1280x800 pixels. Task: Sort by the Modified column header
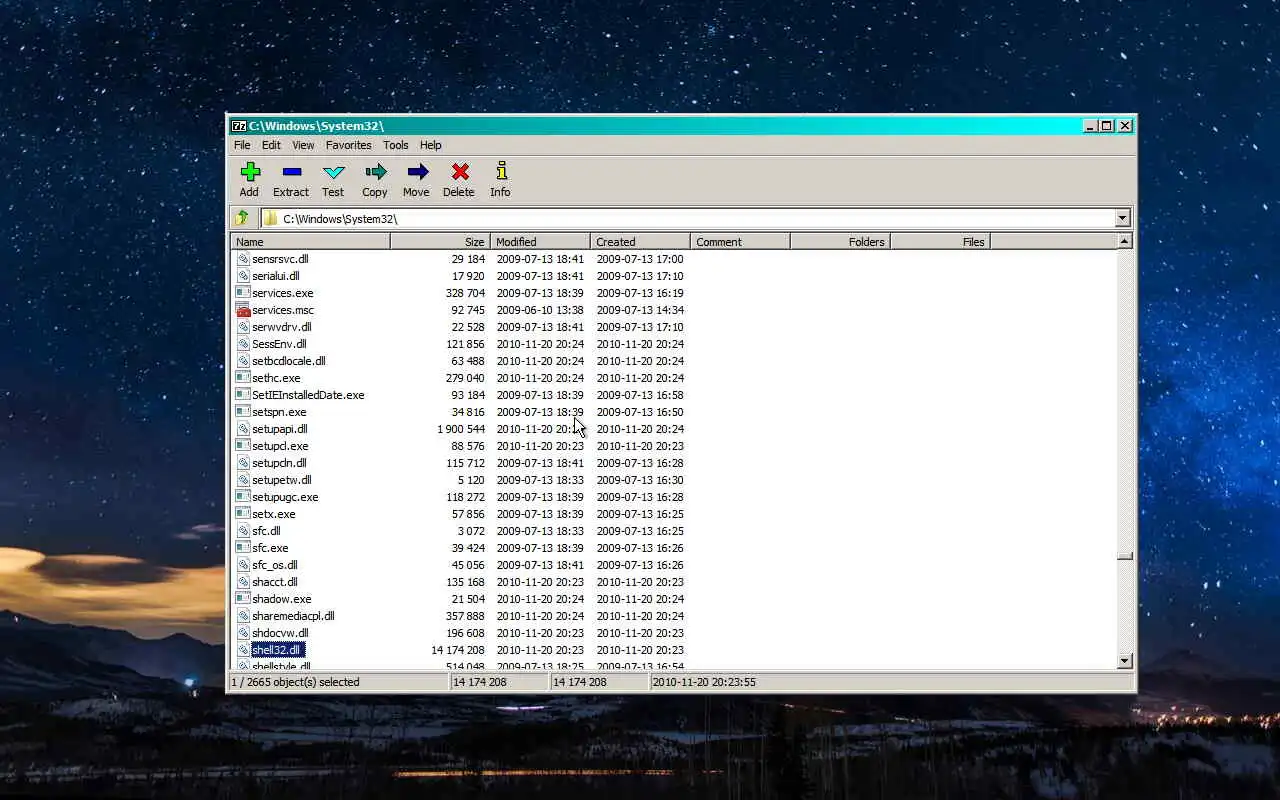[540, 241]
